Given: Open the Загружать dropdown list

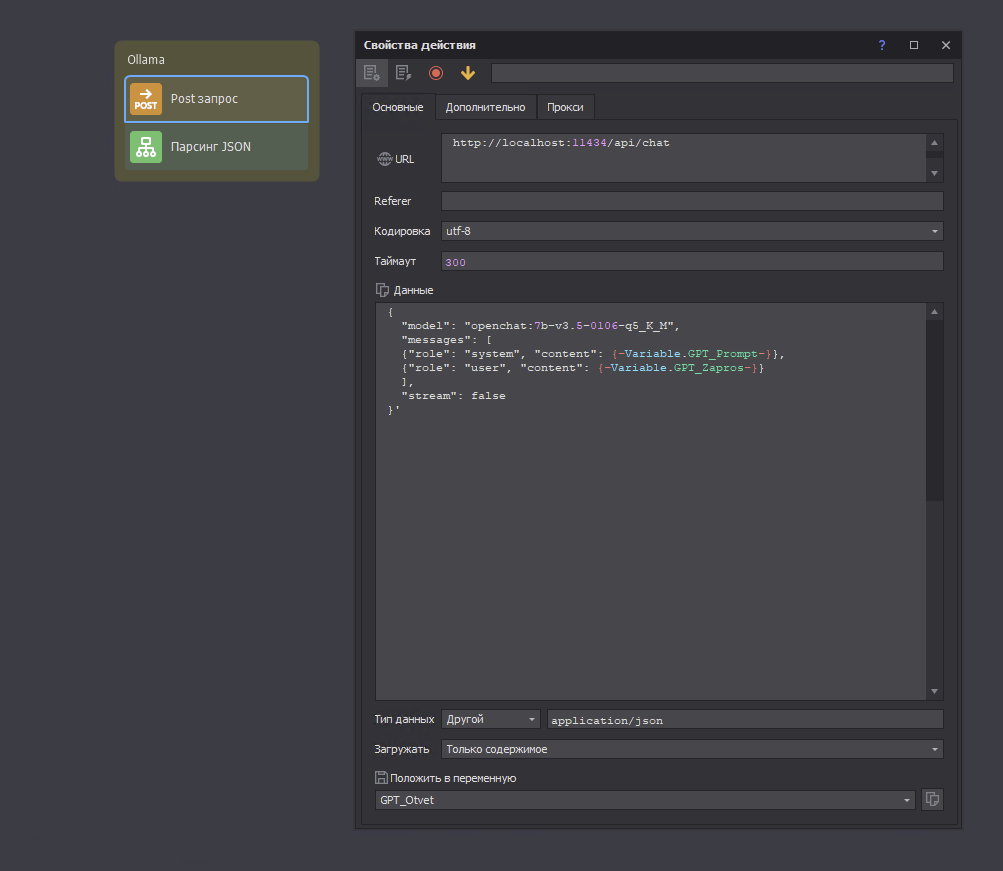Looking at the screenshot, I should [692, 749].
